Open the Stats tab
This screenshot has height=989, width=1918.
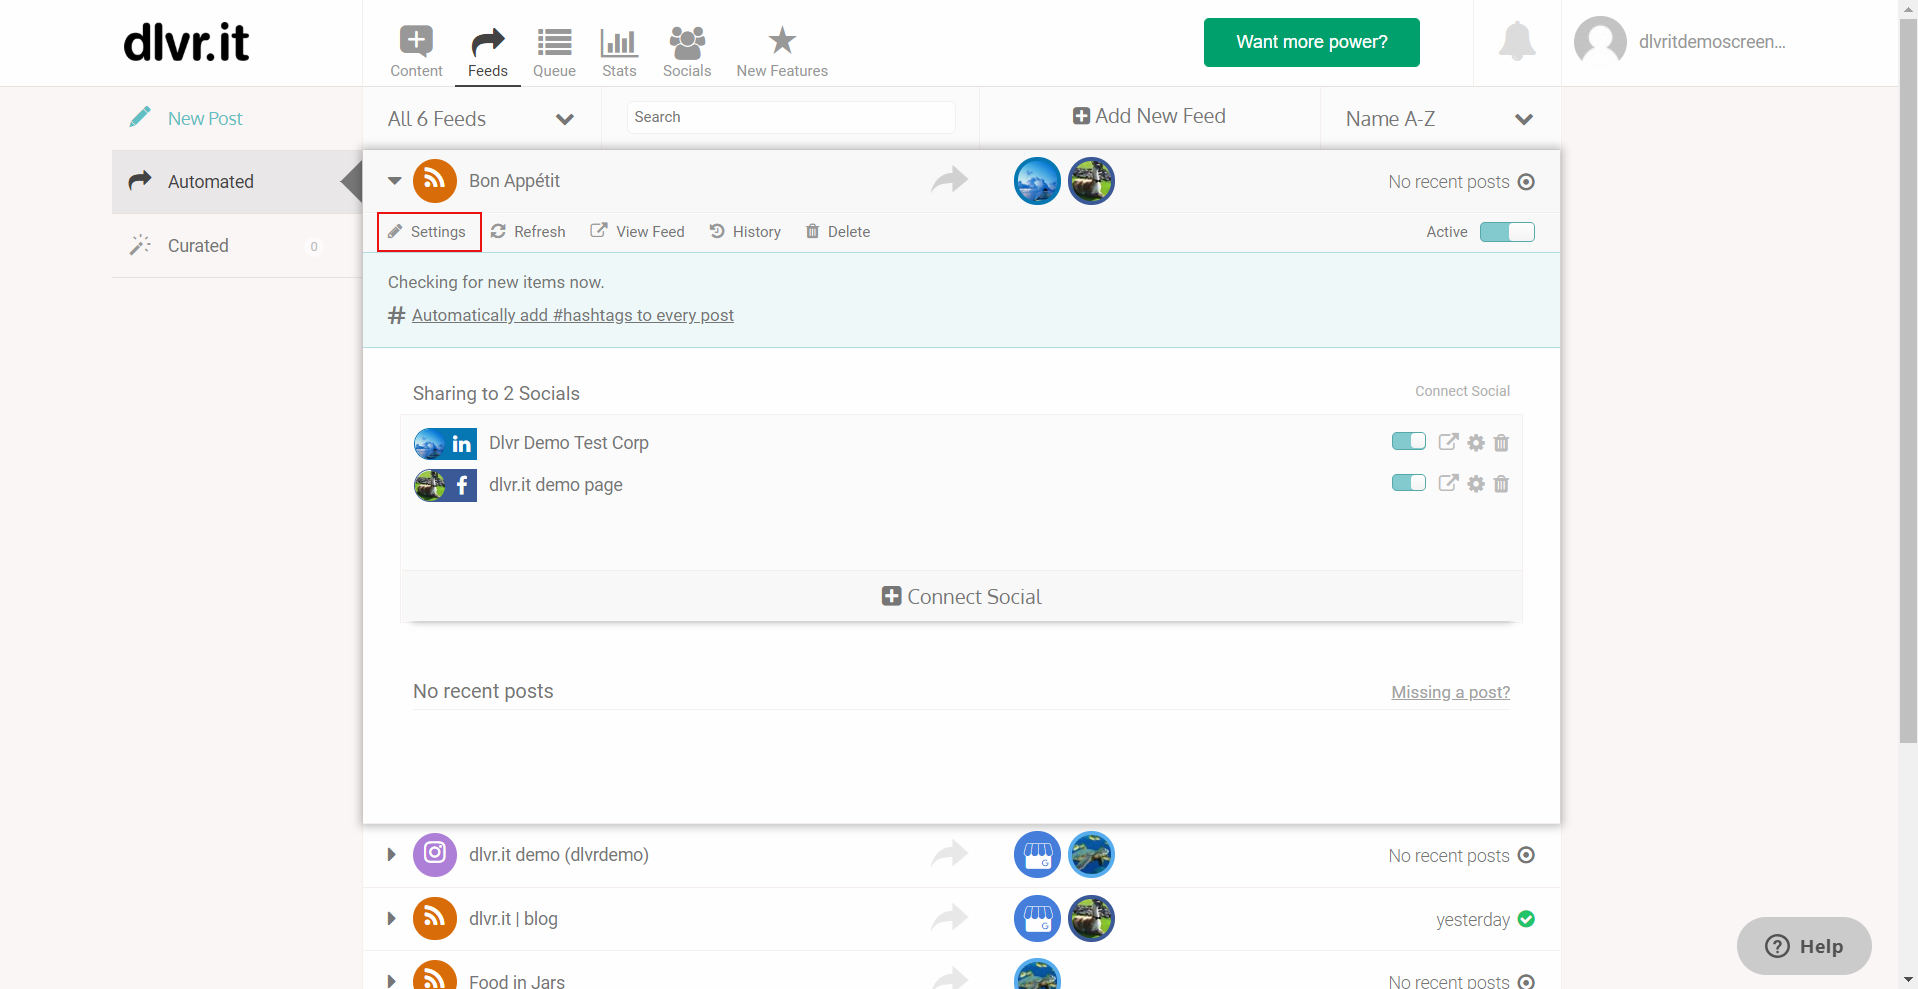coord(619,52)
